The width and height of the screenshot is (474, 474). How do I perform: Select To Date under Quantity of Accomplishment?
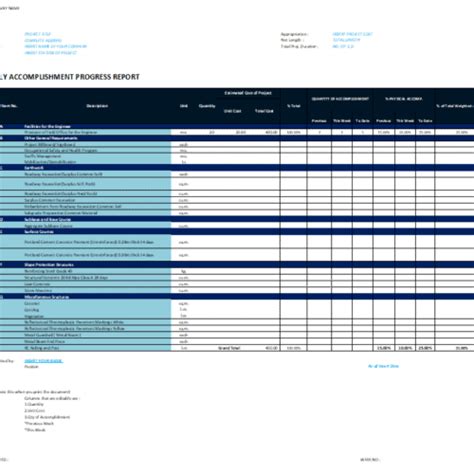click(362, 121)
